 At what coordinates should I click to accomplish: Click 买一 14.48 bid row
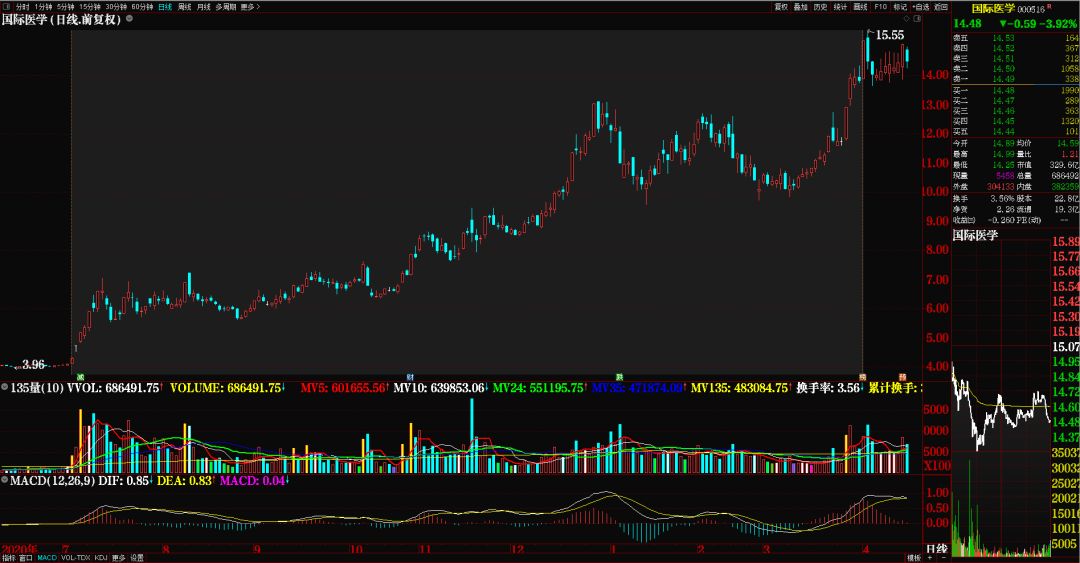1015,90
